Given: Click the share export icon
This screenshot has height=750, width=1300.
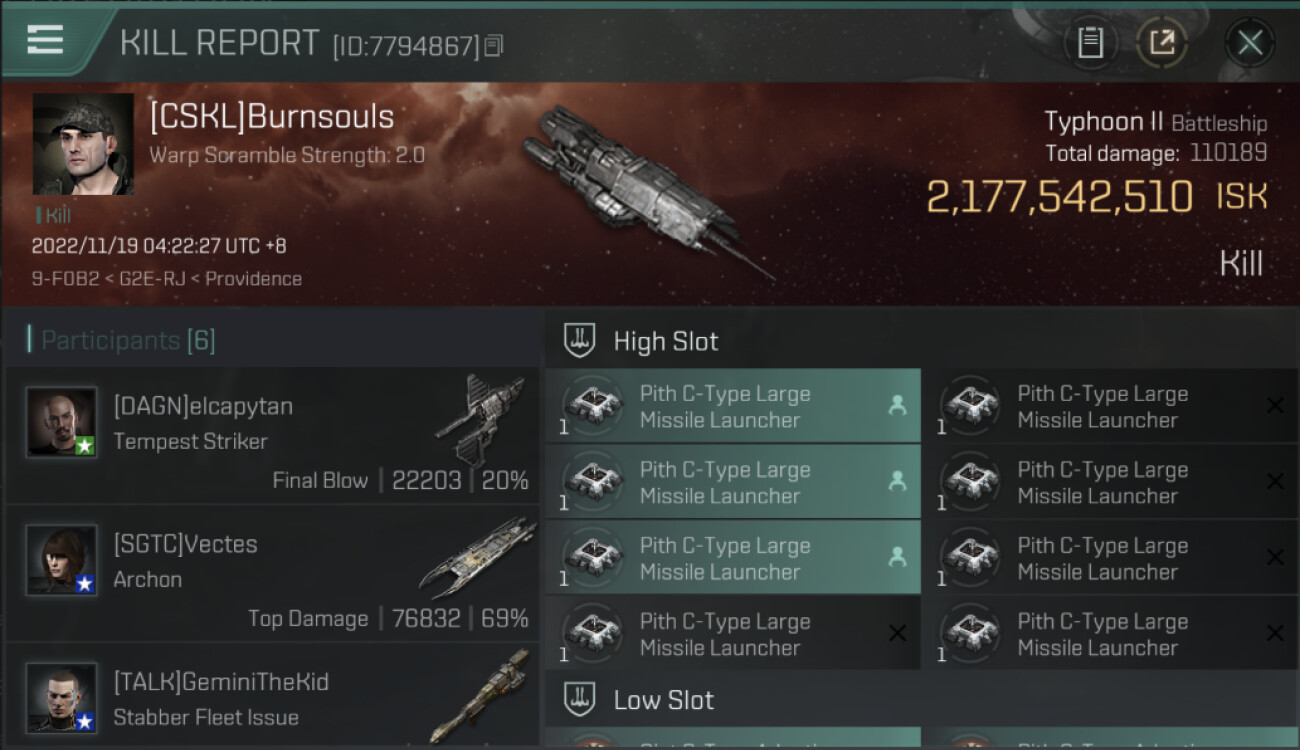Looking at the screenshot, I should (1162, 42).
